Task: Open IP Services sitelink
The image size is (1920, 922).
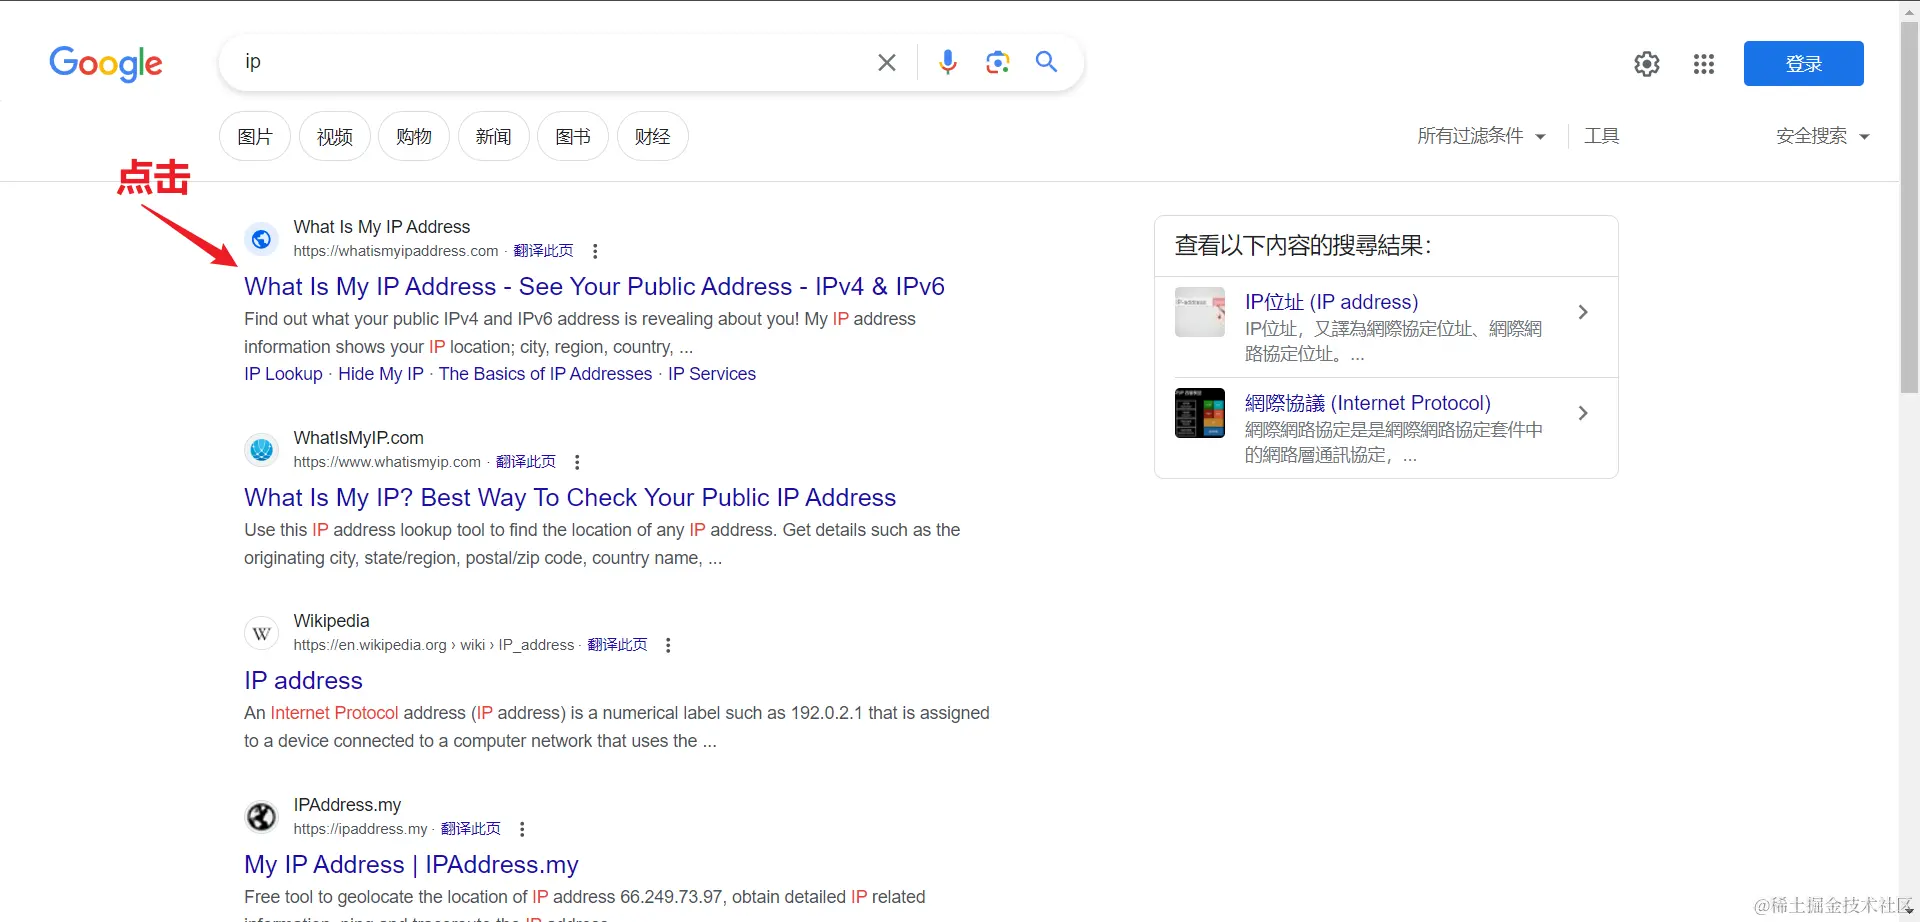Action: point(712,374)
